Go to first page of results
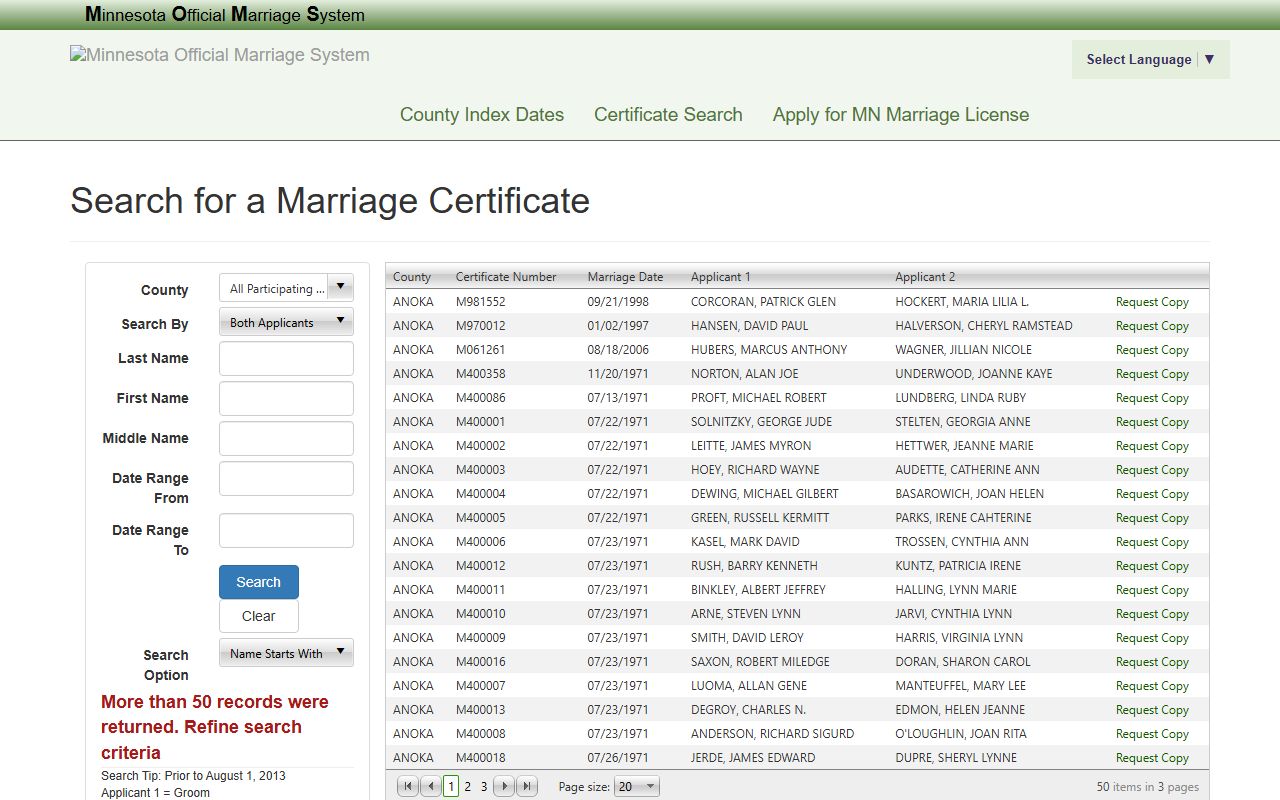Viewport: 1280px width, 800px height. pyautogui.click(x=408, y=787)
